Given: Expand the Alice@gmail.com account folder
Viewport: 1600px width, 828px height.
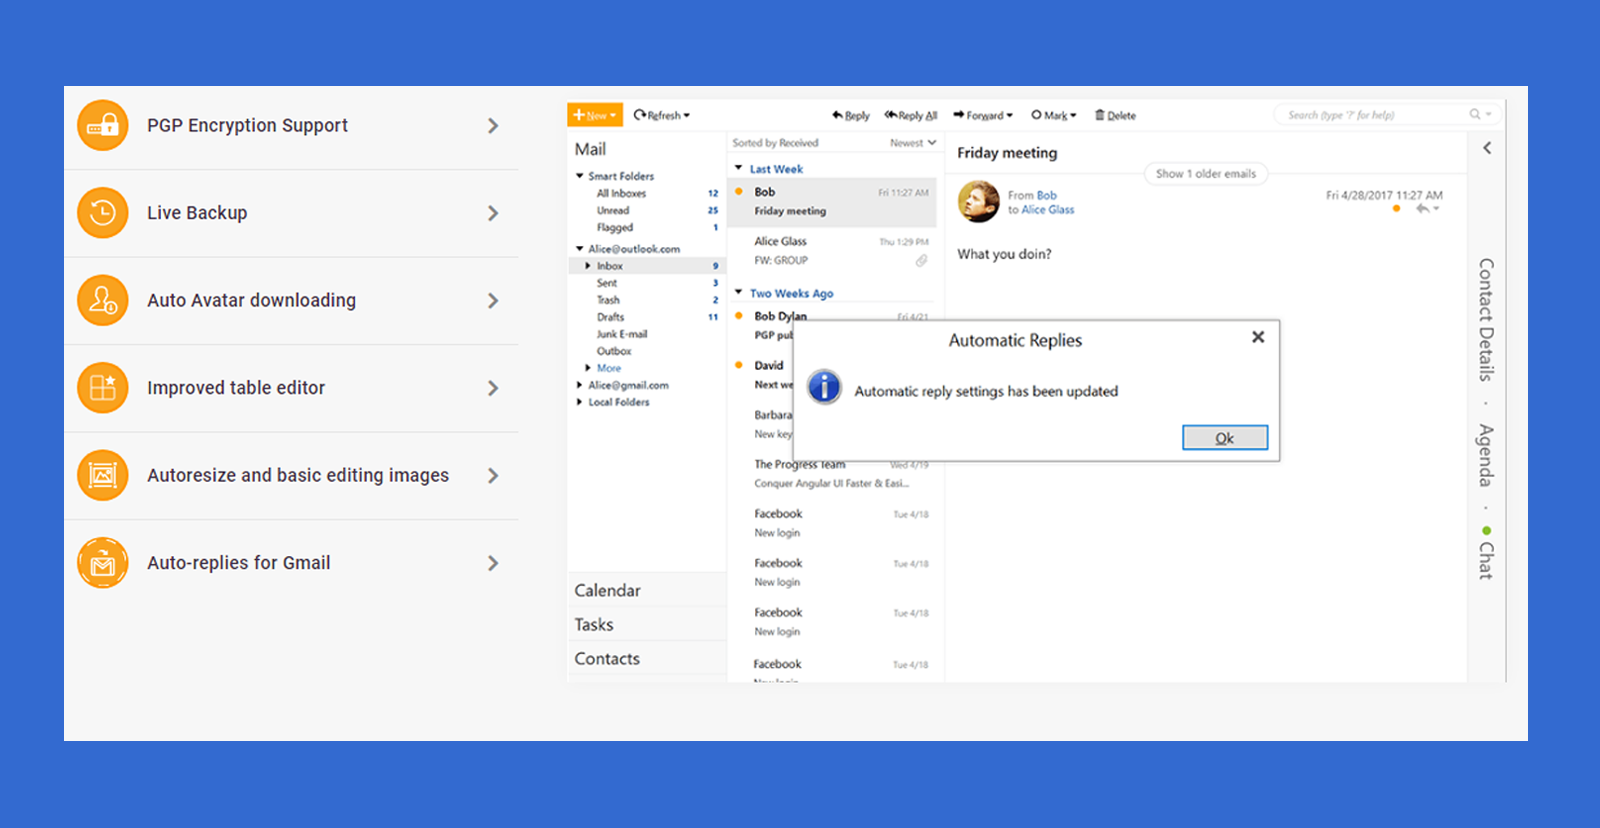Looking at the screenshot, I should pyautogui.click(x=579, y=385).
